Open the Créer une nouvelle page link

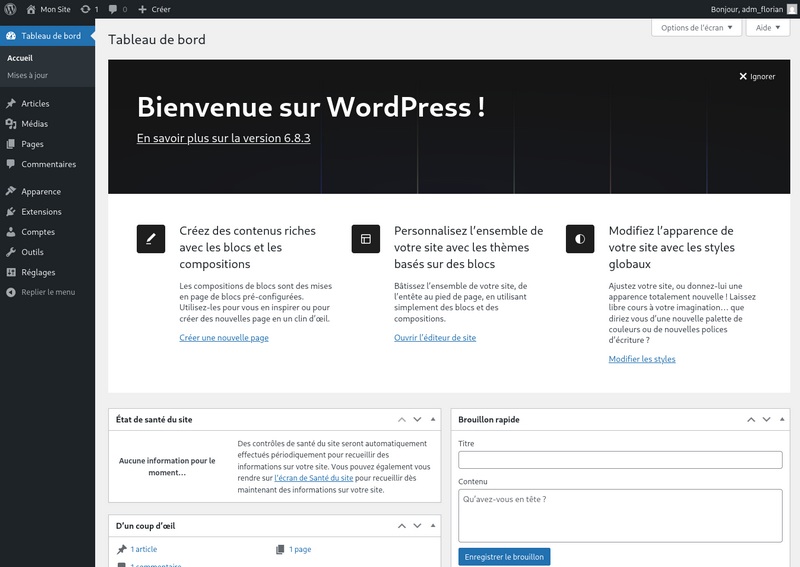pyautogui.click(x=224, y=338)
